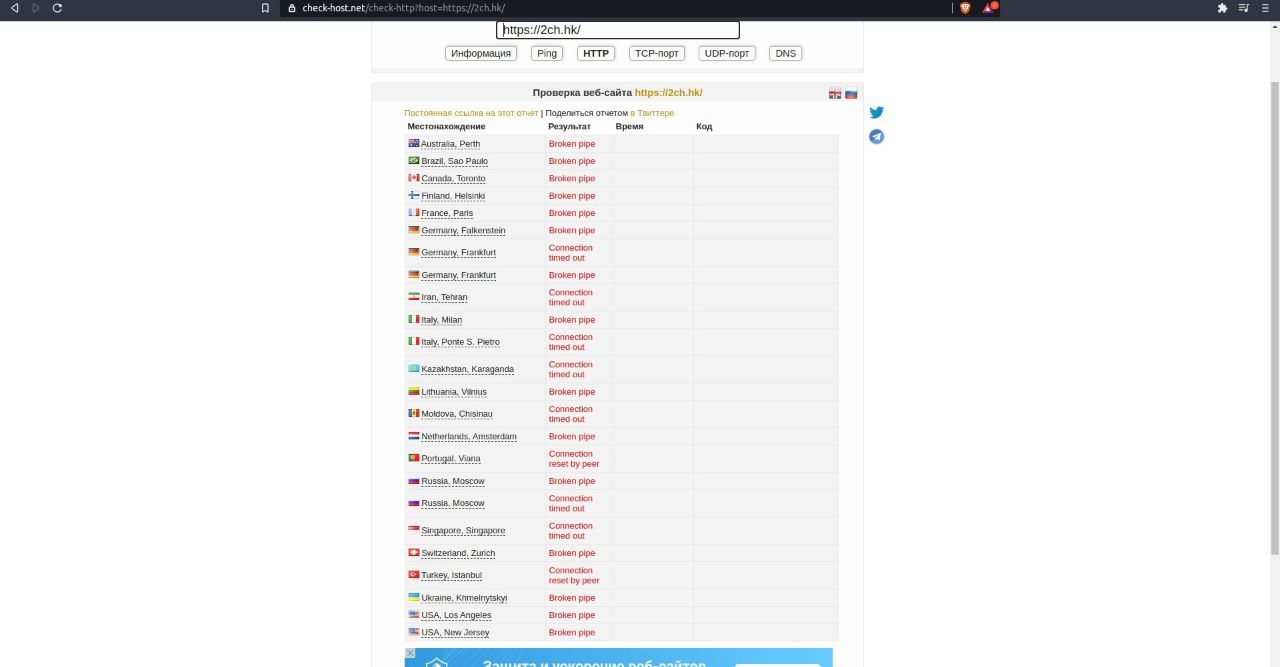Click the Iran flag icon
The image size is (1280, 667).
coord(414,297)
